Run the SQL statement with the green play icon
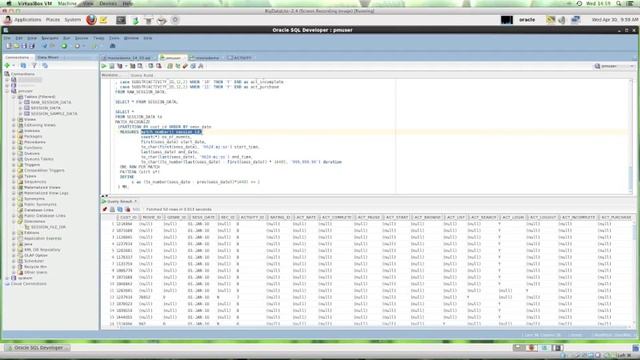 click(104, 66)
